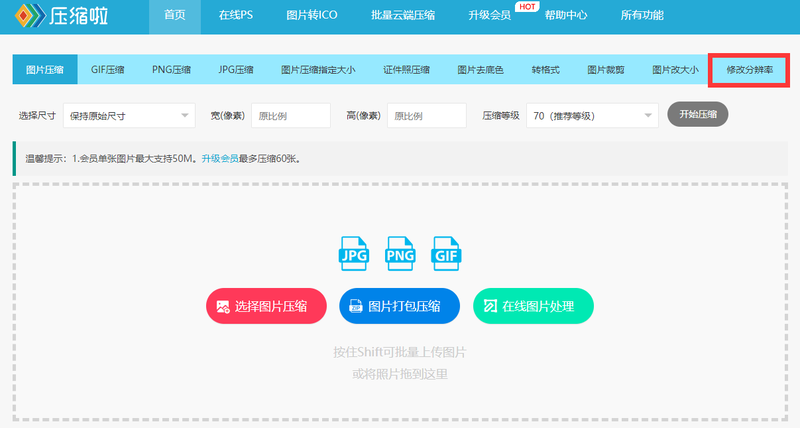Click the 图片打包压缩 button
The image size is (800, 428).
(x=399, y=306)
